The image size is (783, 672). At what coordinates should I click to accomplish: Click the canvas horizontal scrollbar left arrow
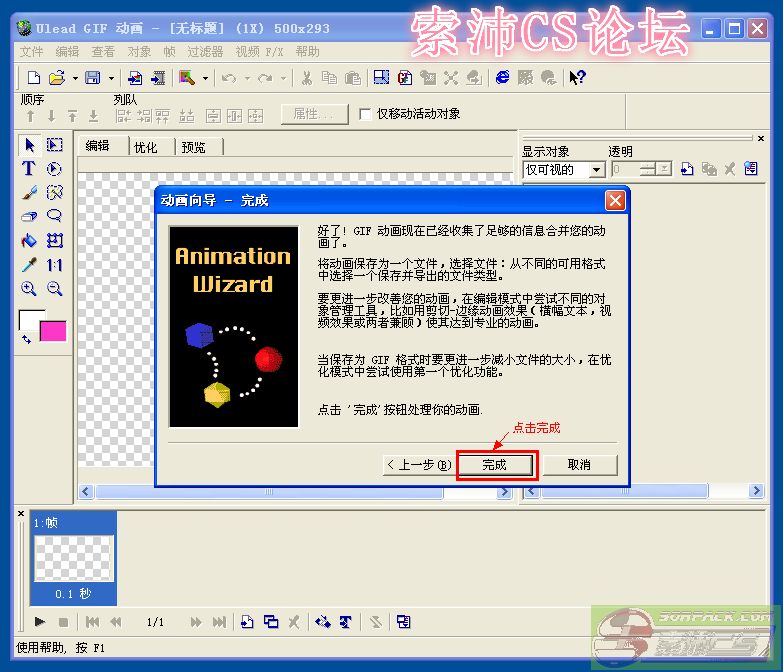86,492
